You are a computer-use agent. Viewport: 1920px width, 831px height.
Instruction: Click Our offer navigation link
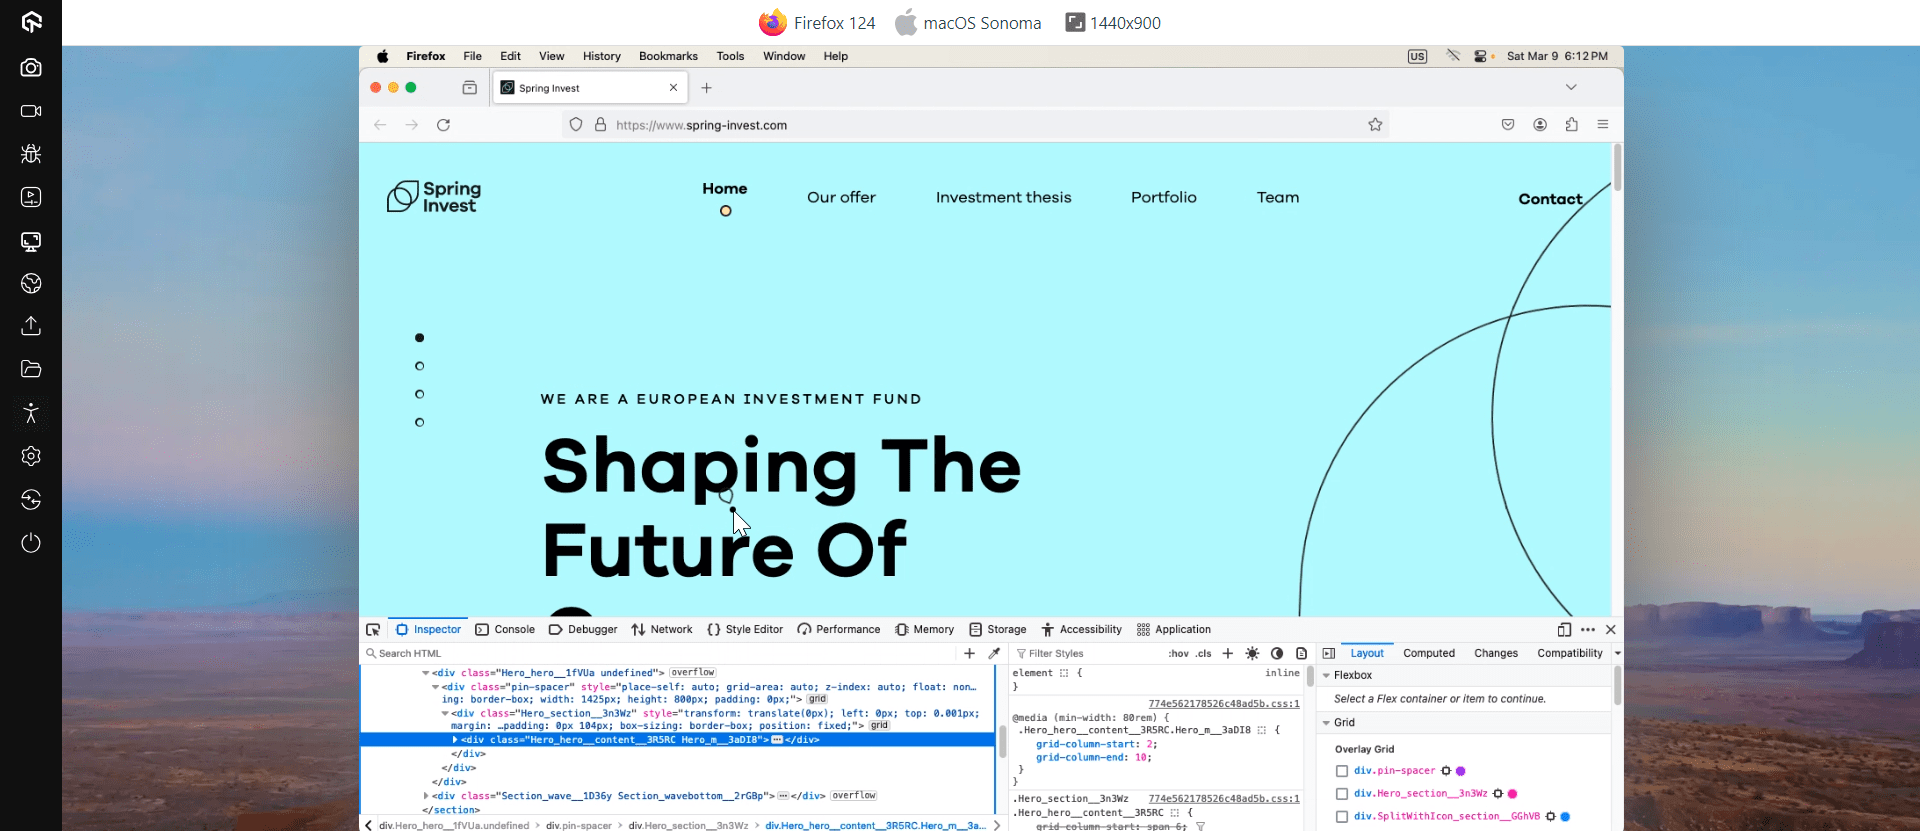[841, 198]
